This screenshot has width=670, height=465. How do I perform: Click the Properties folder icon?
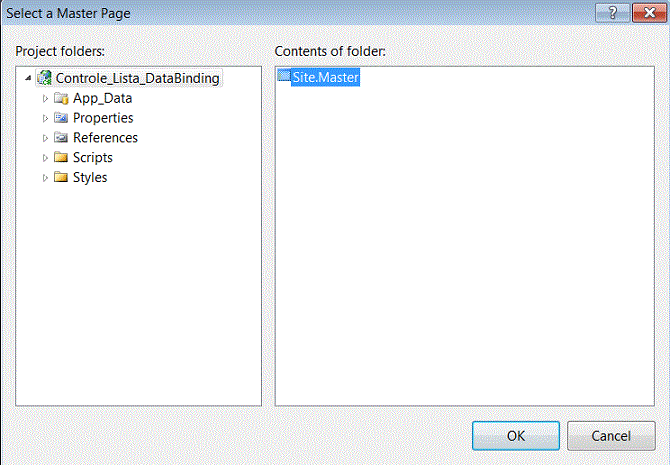pos(61,118)
